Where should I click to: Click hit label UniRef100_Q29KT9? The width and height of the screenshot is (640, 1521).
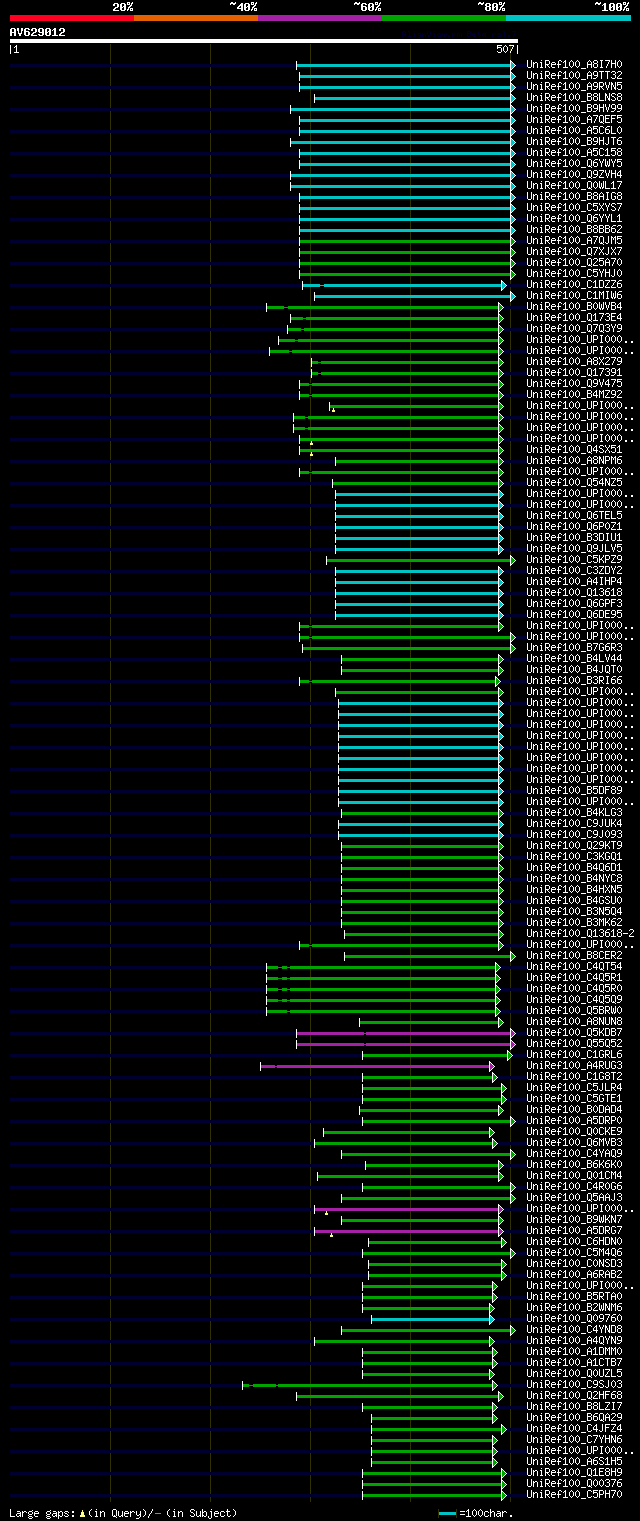click(x=574, y=846)
